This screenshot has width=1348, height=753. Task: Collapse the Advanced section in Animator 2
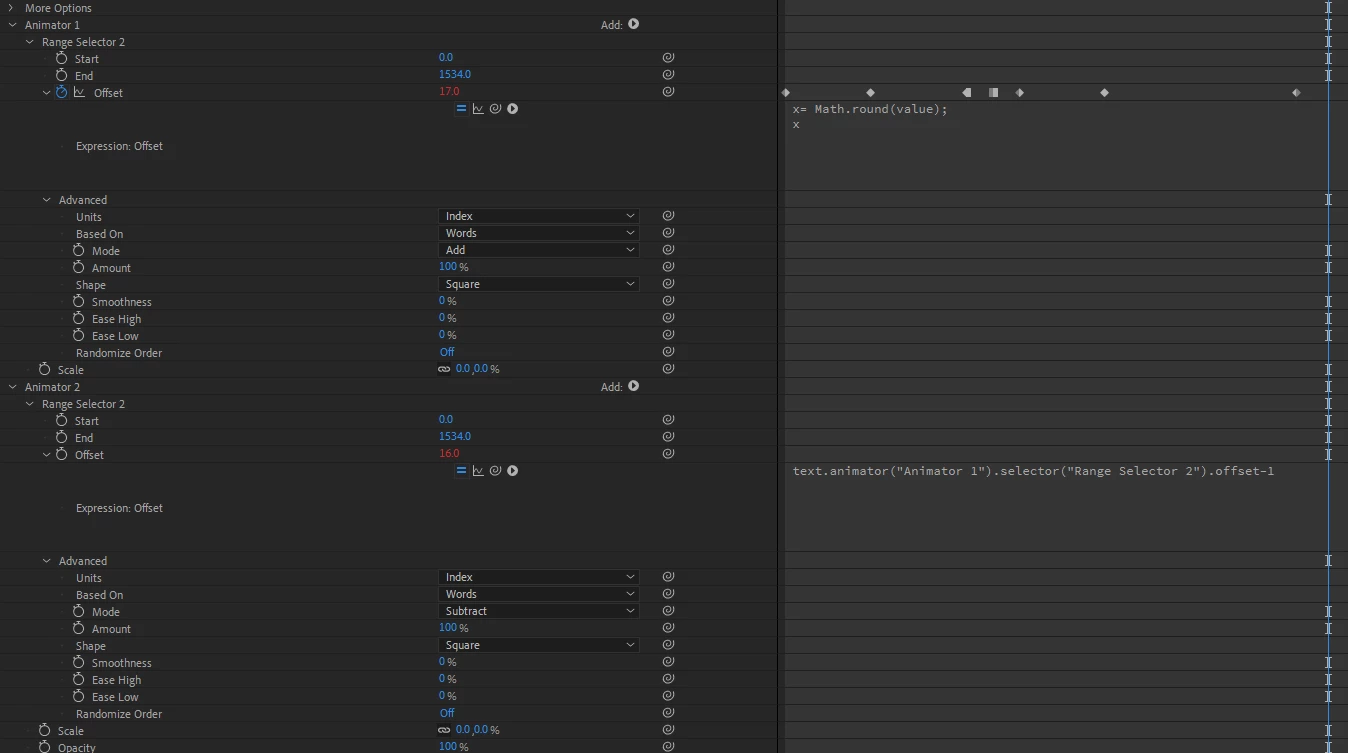pos(46,560)
